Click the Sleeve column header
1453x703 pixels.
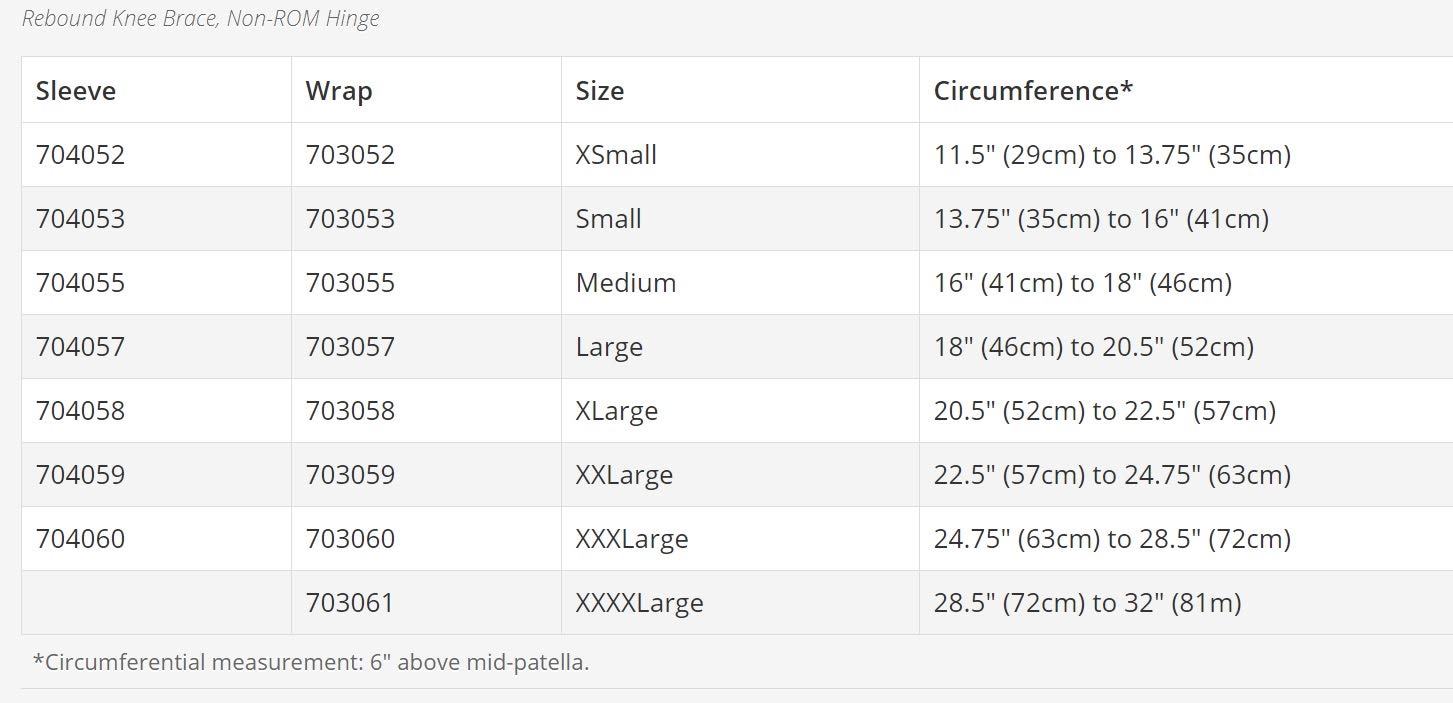pos(76,91)
